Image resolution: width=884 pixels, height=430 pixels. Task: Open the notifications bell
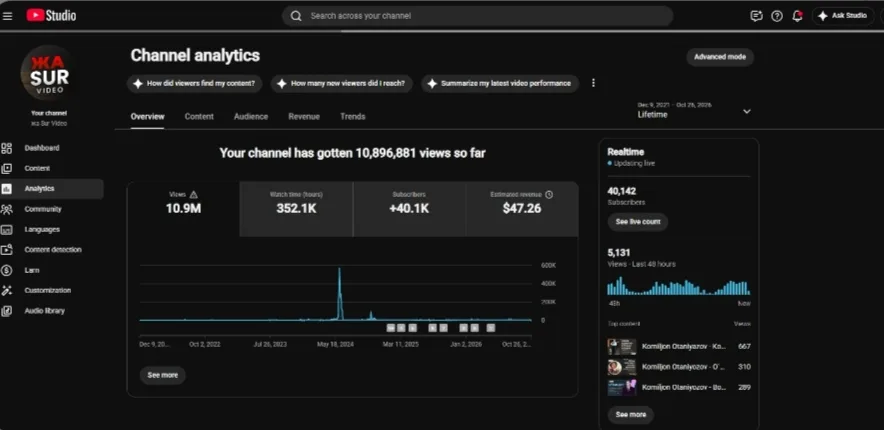(x=797, y=16)
